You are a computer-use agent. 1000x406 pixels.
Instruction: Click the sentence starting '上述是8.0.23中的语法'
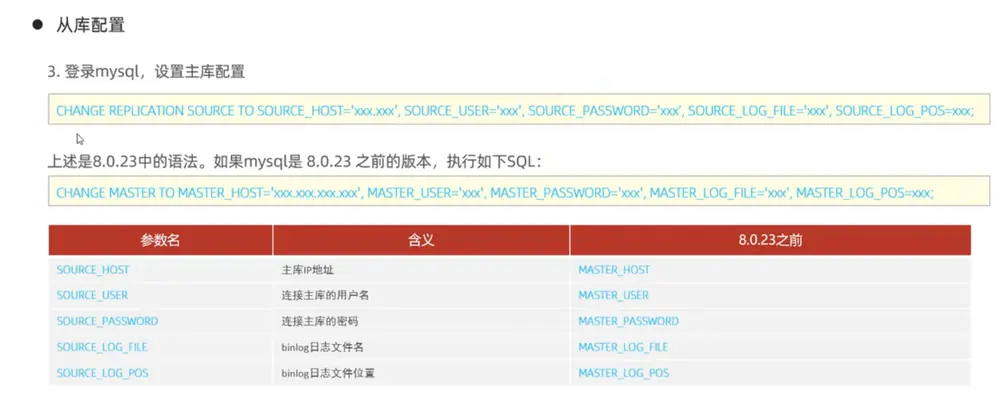click(295, 162)
